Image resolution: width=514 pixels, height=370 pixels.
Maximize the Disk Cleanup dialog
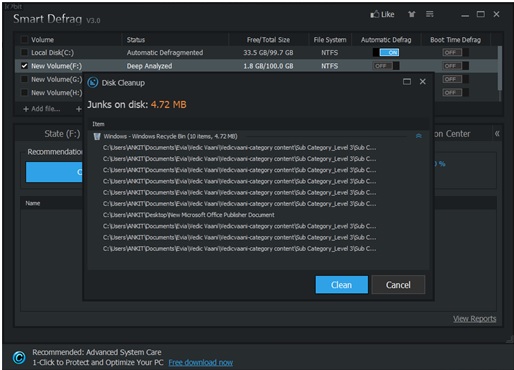pyautogui.click(x=407, y=82)
